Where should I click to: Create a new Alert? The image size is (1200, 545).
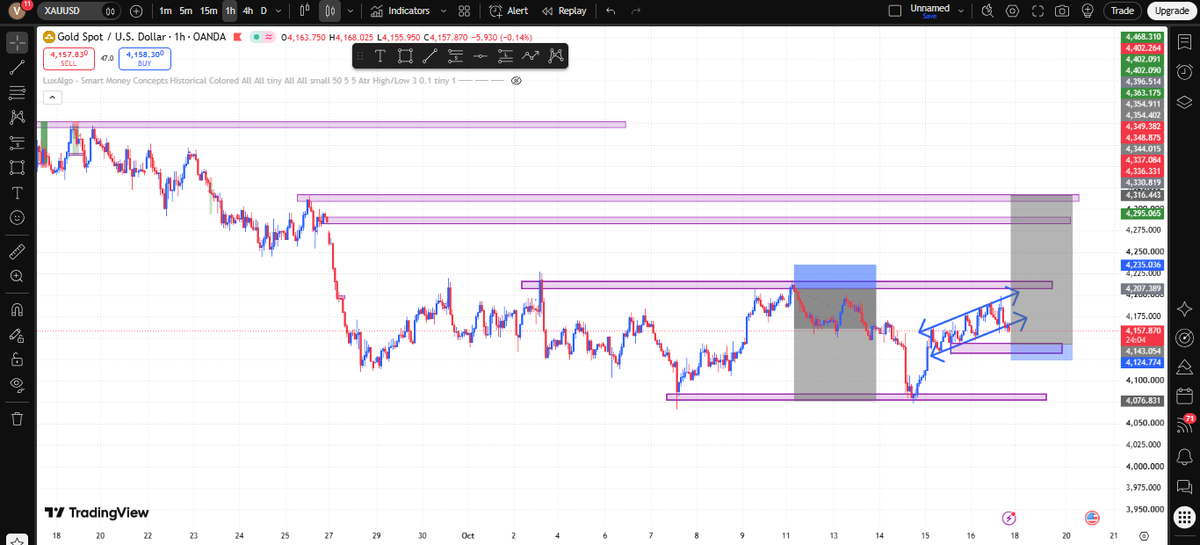click(509, 11)
